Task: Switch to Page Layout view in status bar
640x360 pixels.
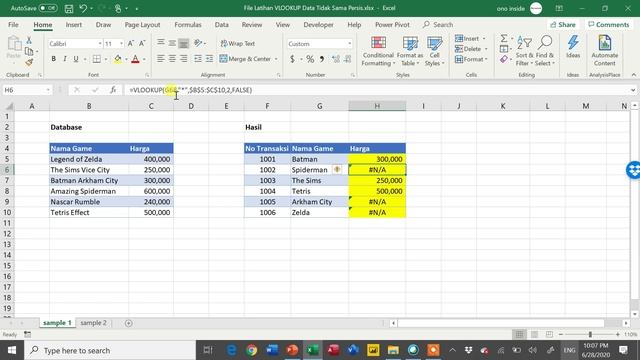Action: [x=534, y=334]
